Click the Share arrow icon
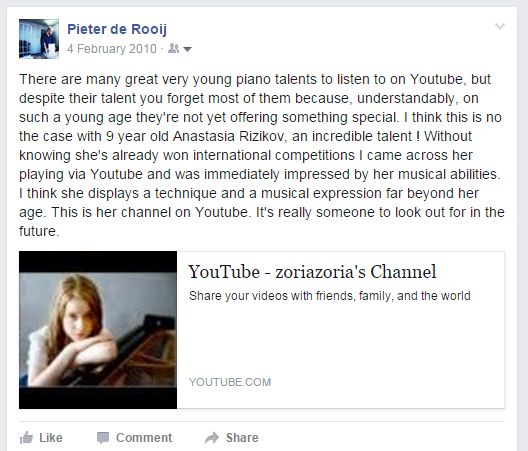 point(212,438)
